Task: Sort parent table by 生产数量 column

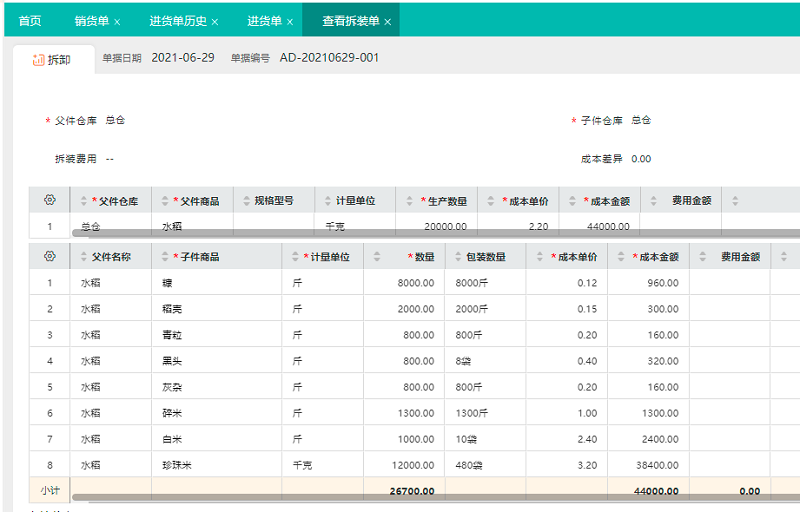Action: point(409,201)
